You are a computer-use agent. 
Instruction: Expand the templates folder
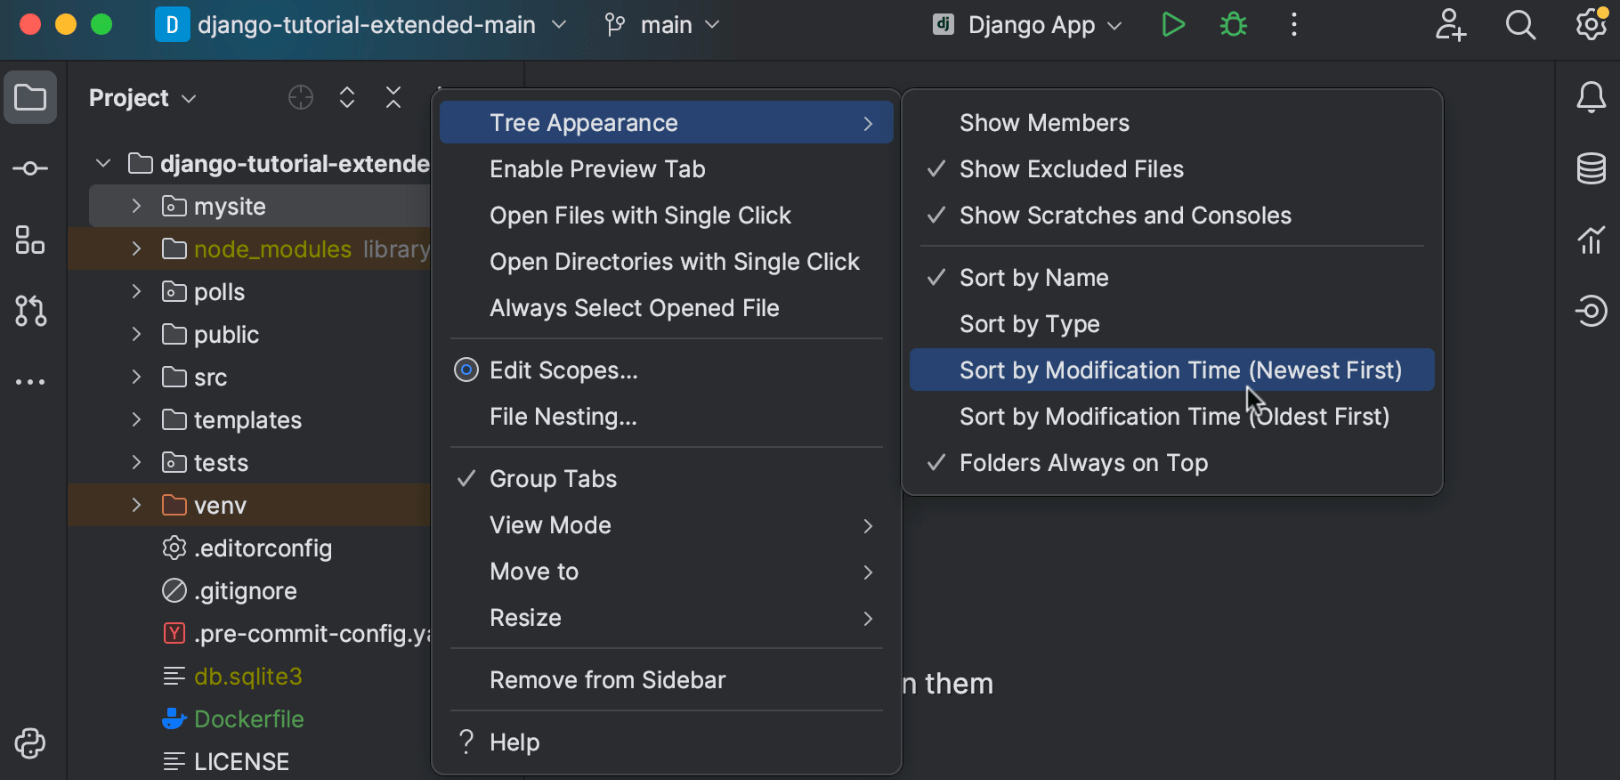point(137,420)
